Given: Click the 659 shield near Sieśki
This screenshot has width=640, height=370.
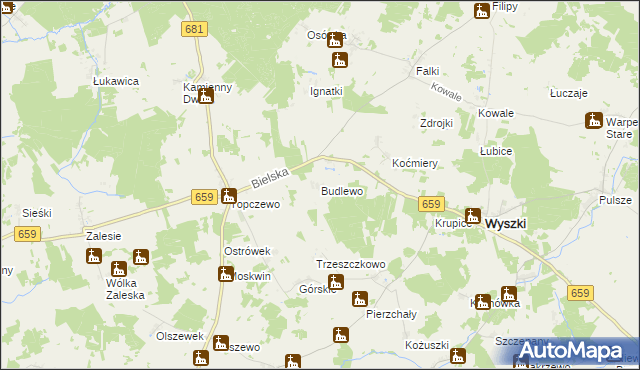Looking at the screenshot, I should click(27, 234).
